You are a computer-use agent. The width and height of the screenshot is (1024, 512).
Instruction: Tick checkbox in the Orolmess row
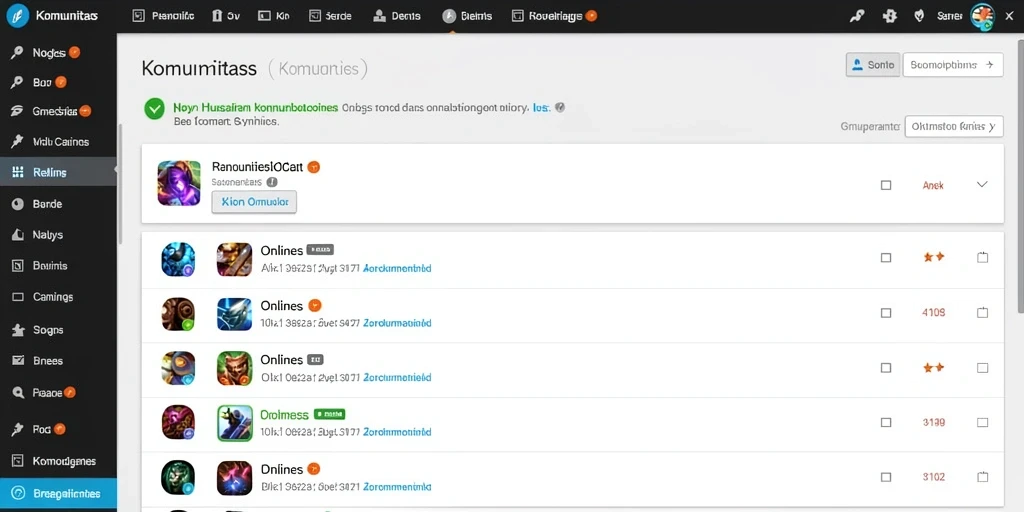pos(886,423)
